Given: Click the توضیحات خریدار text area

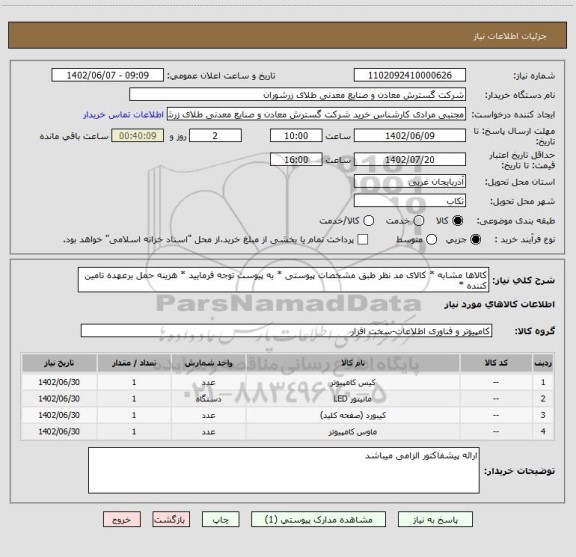Looking at the screenshot, I should [x=284, y=470].
